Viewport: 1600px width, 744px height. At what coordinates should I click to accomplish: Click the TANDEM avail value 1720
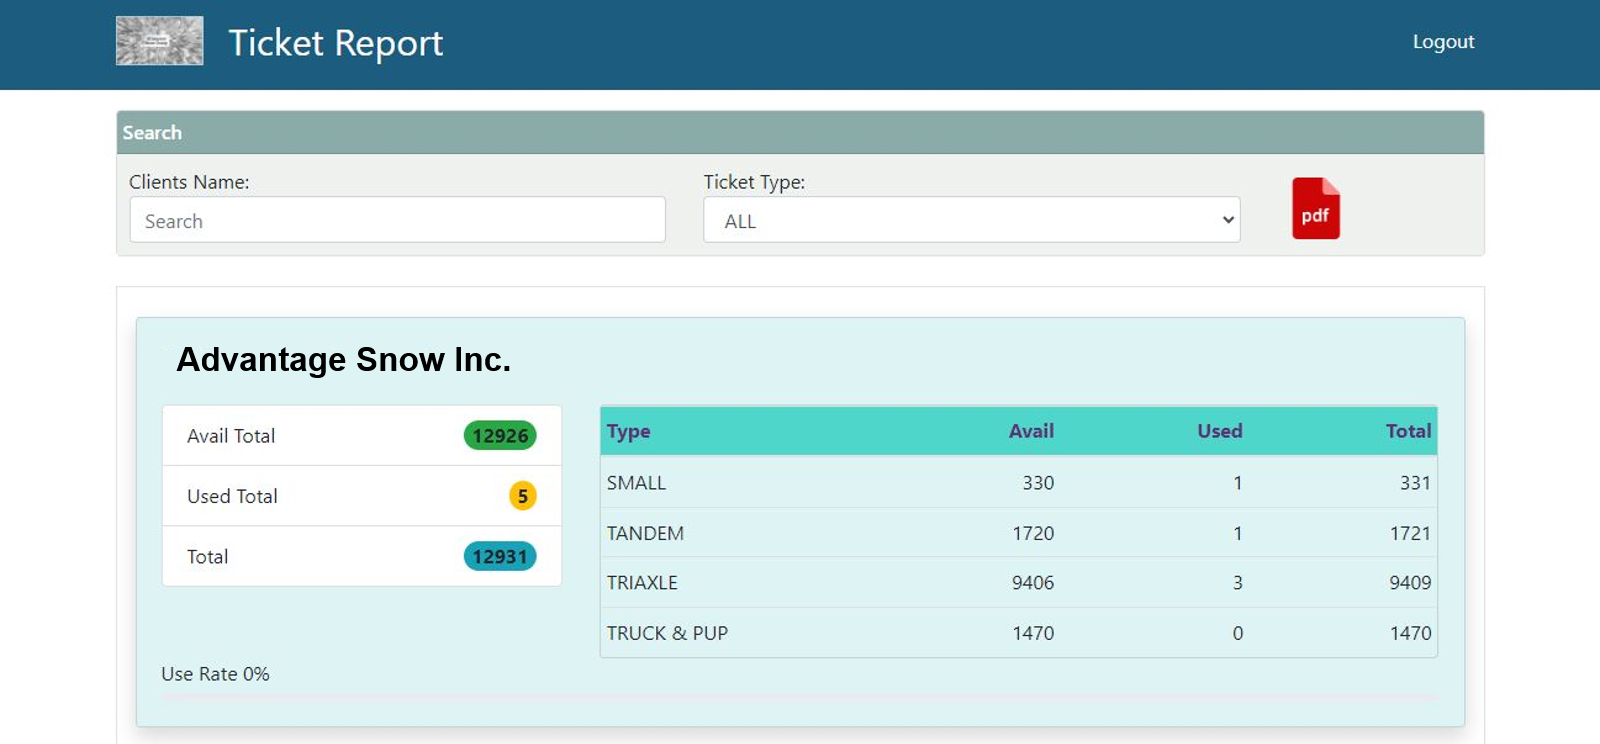coord(1033,534)
